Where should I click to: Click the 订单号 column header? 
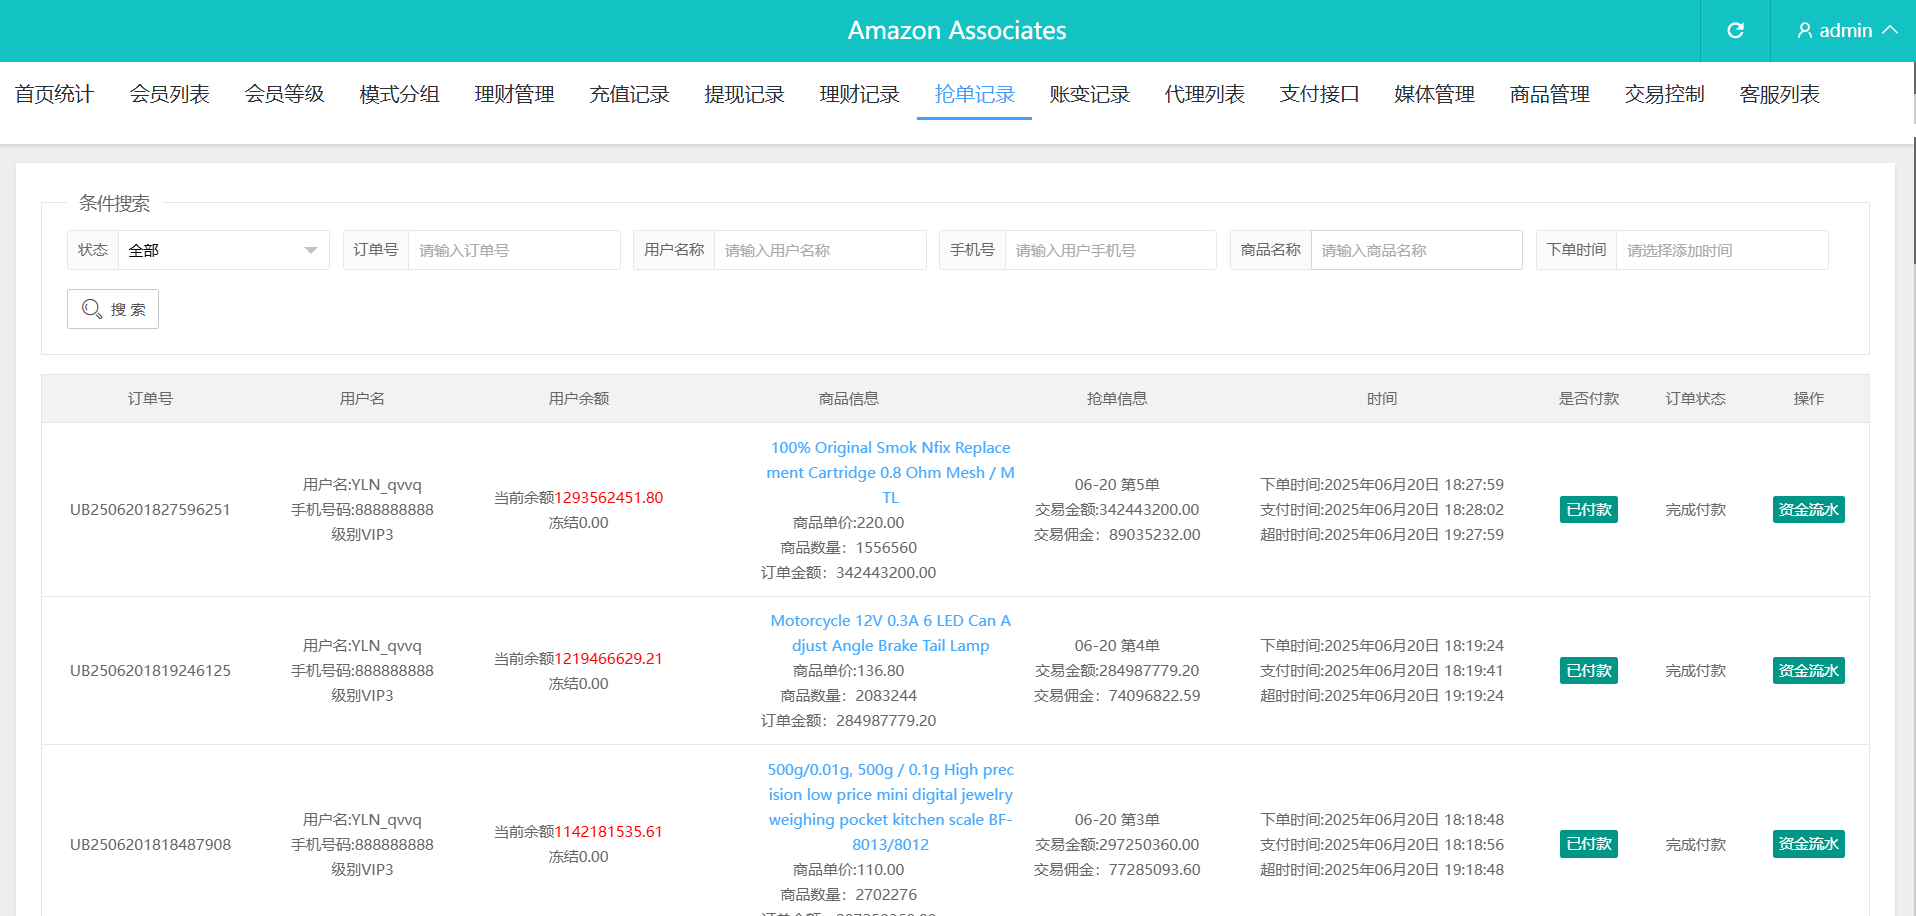(150, 398)
